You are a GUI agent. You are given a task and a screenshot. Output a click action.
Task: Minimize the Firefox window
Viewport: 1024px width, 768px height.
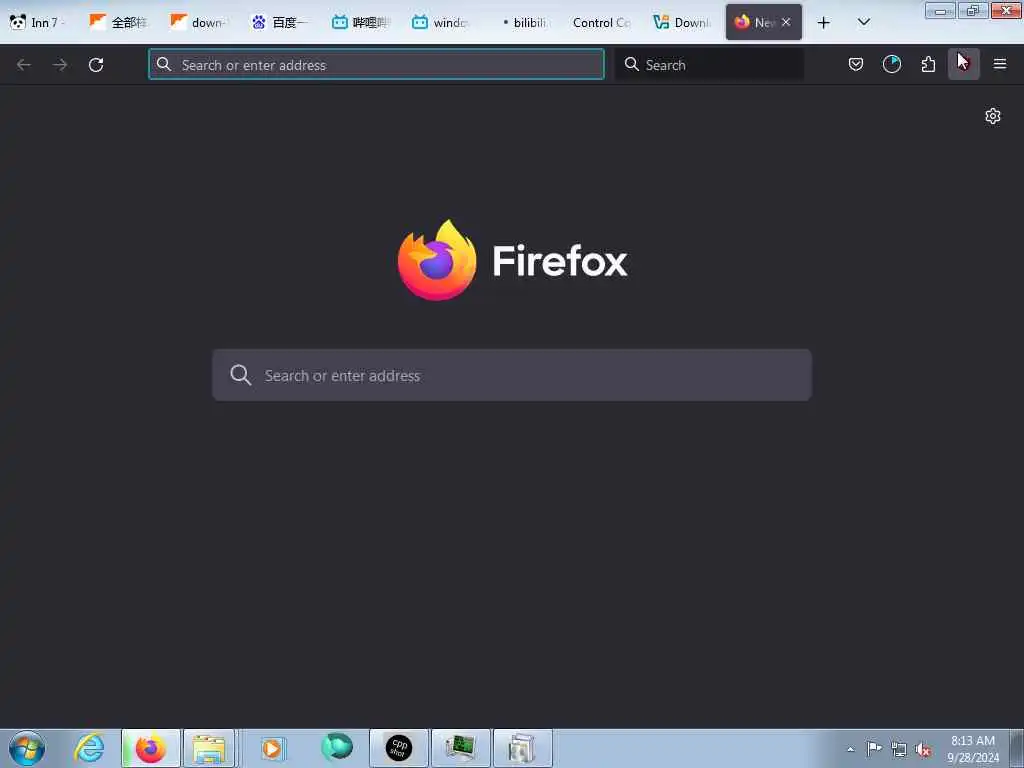tap(940, 10)
